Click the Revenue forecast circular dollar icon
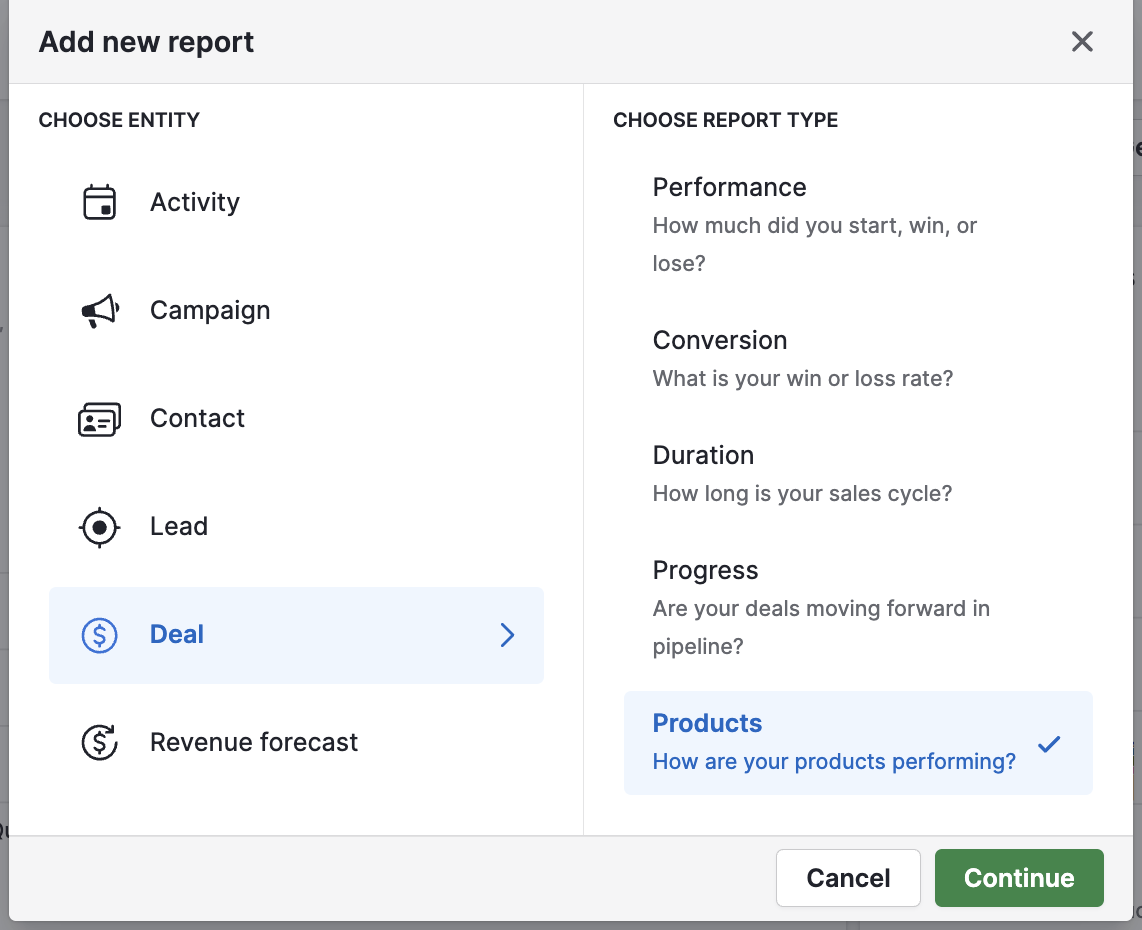The height and width of the screenshot is (930, 1142). [x=100, y=742]
